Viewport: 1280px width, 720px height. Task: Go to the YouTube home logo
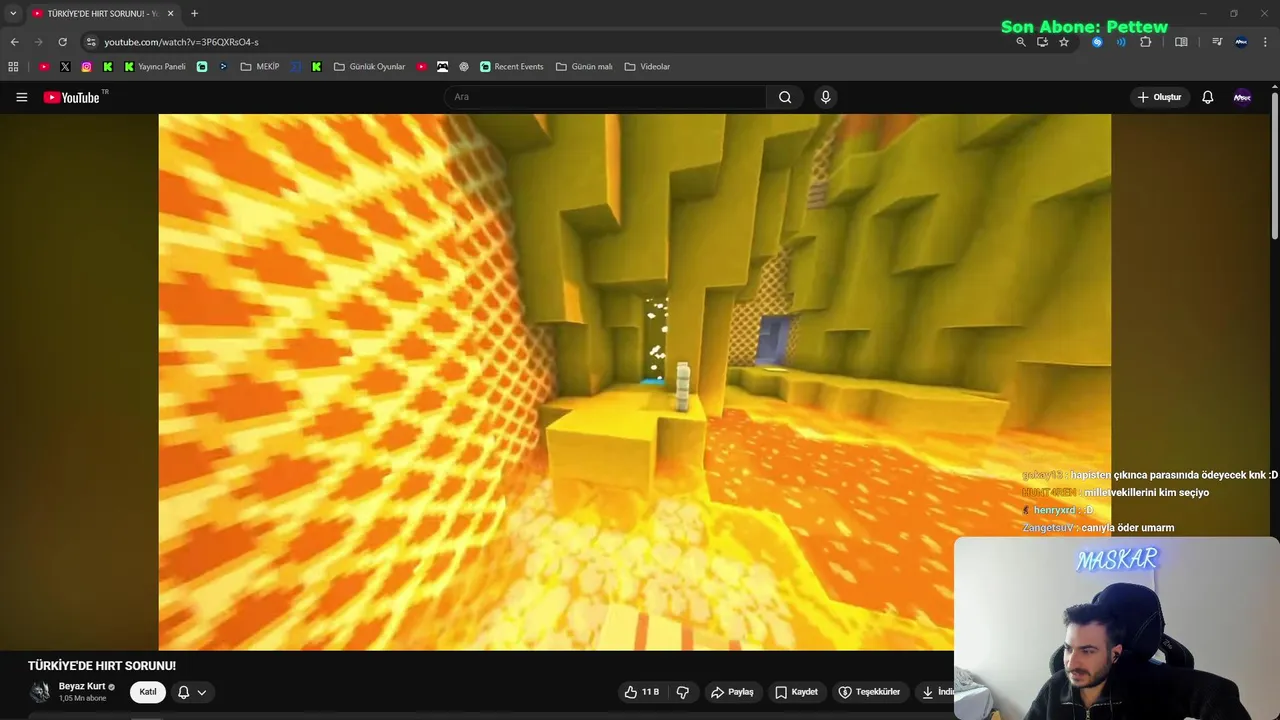(x=72, y=97)
